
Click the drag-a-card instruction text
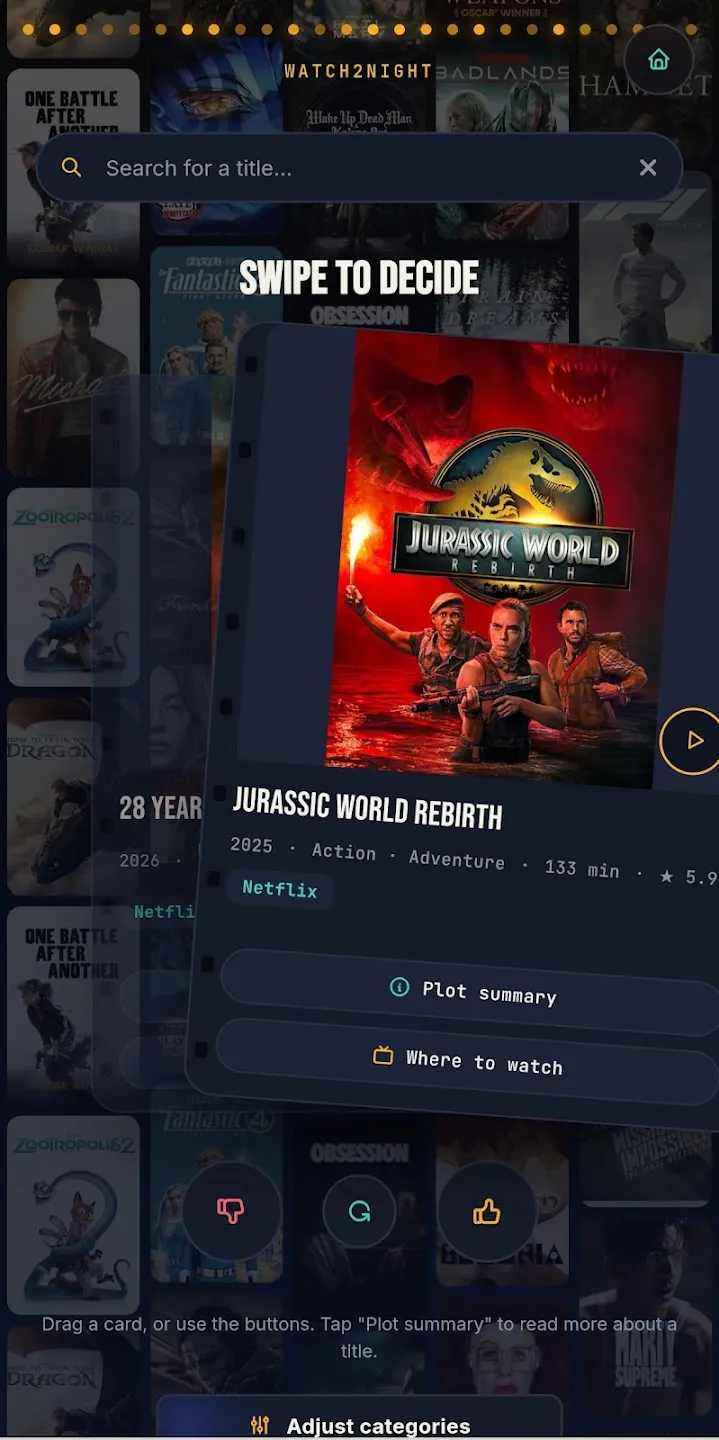point(359,1337)
